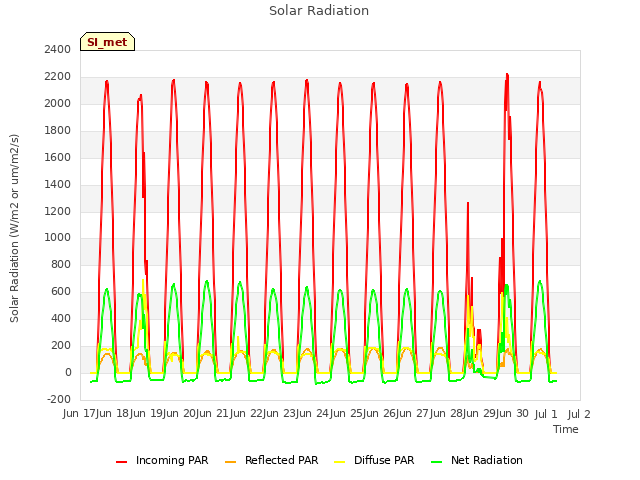Click the 29Jun x-axis tick label

(497, 414)
